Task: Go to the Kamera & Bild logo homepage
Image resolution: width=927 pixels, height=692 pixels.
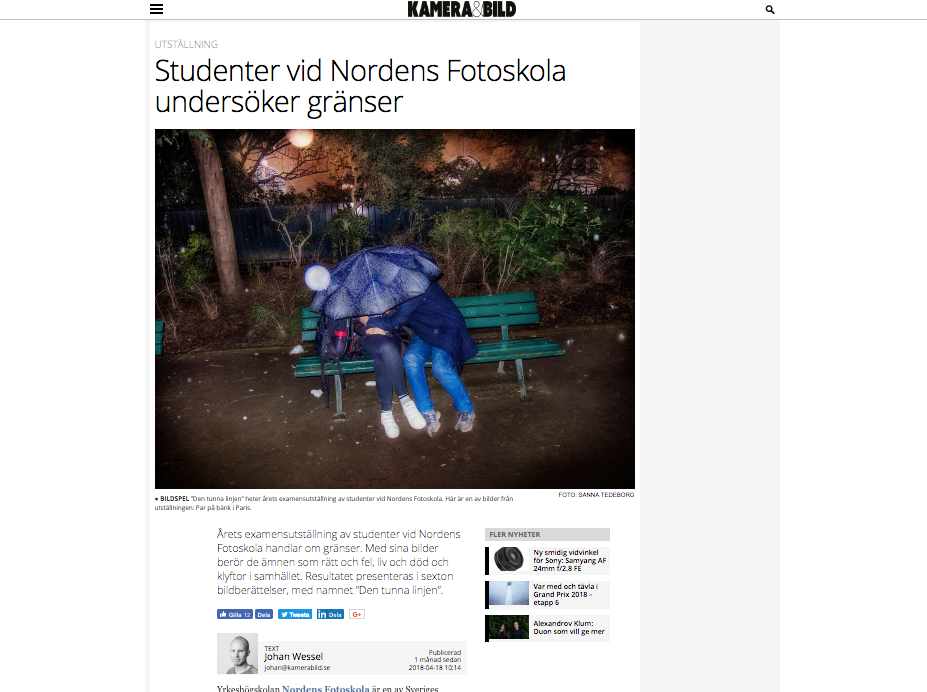Action: tap(462, 9)
